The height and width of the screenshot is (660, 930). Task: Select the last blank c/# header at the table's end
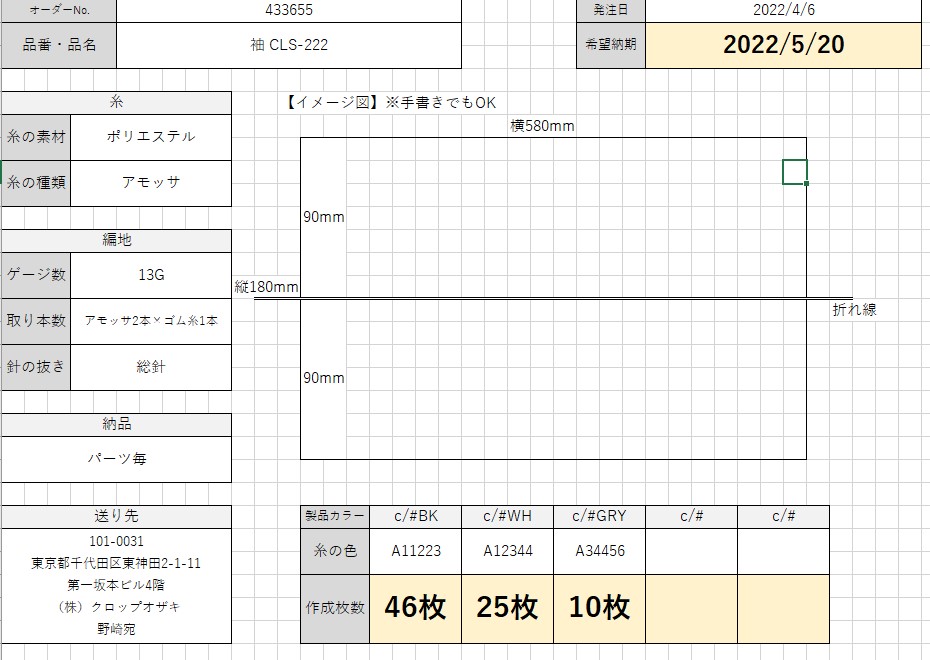pyautogui.click(x=784, y=516)
